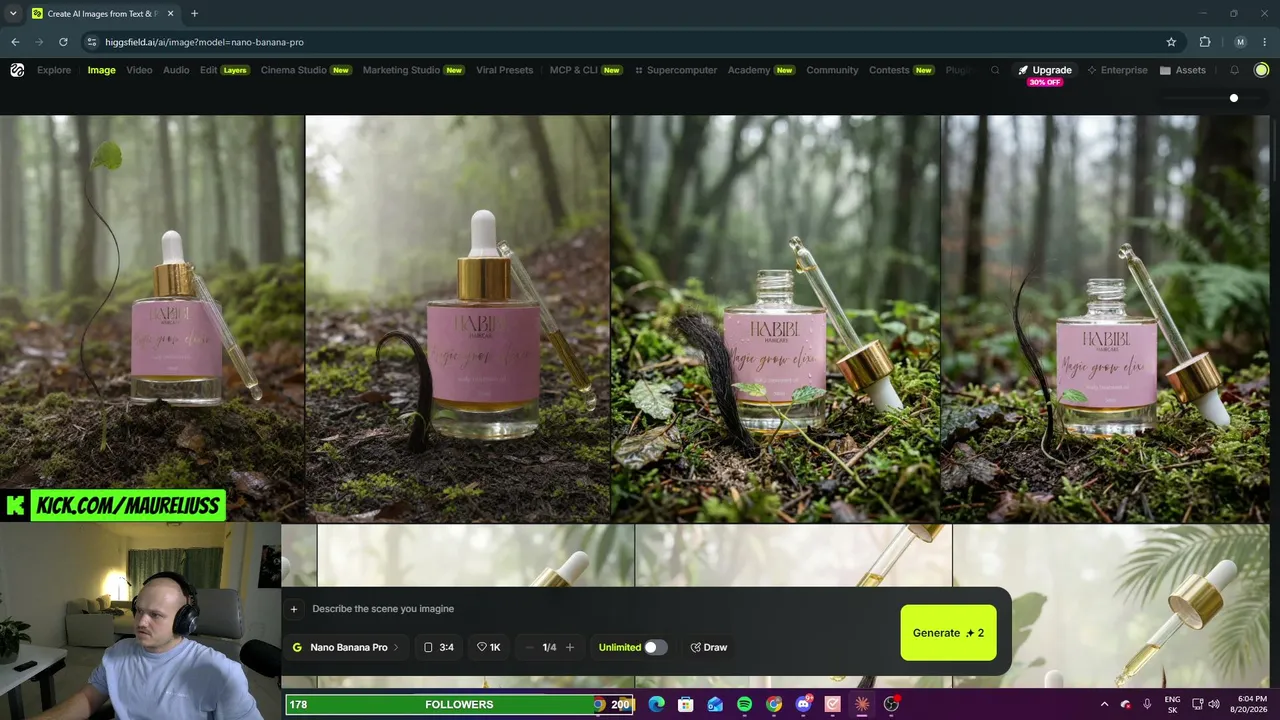Open the browser extensions puzzle icon
Viewport: 1280px width, 720px height.
(x=1205, y=42)
